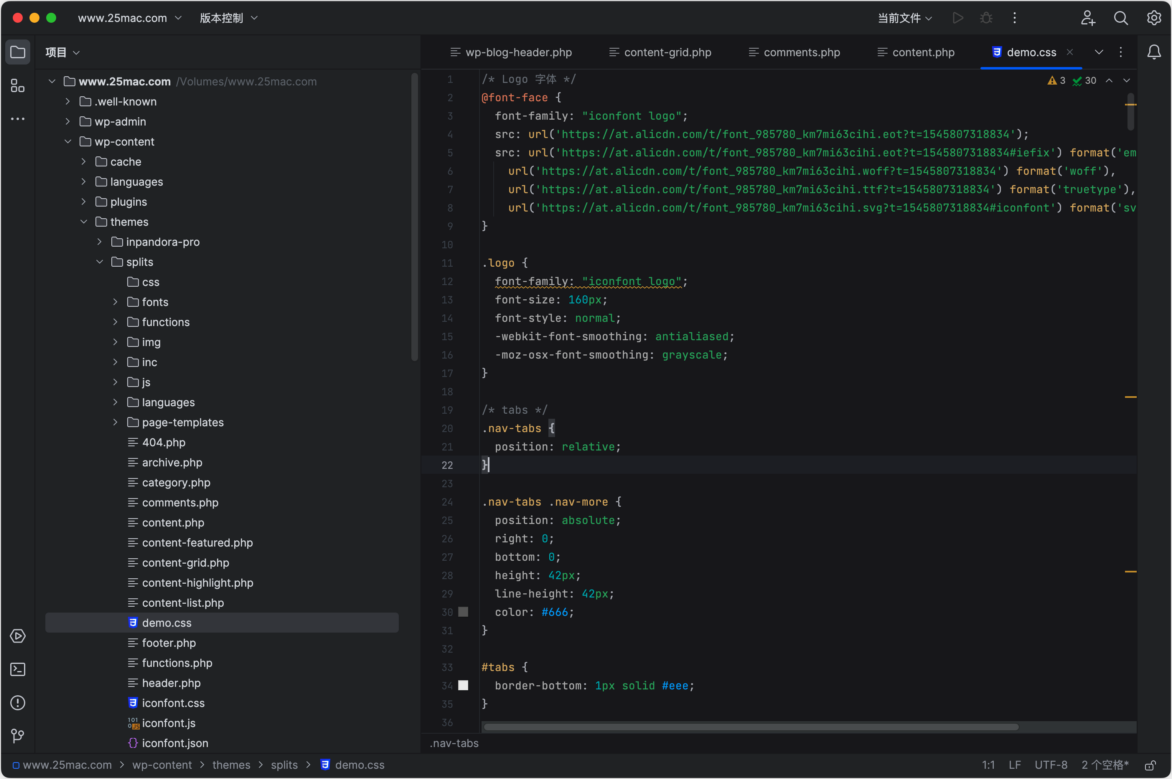Click the splits breadcrumb in status bar
This screenshot has height=779, width=1172.
tap(284, 766)
